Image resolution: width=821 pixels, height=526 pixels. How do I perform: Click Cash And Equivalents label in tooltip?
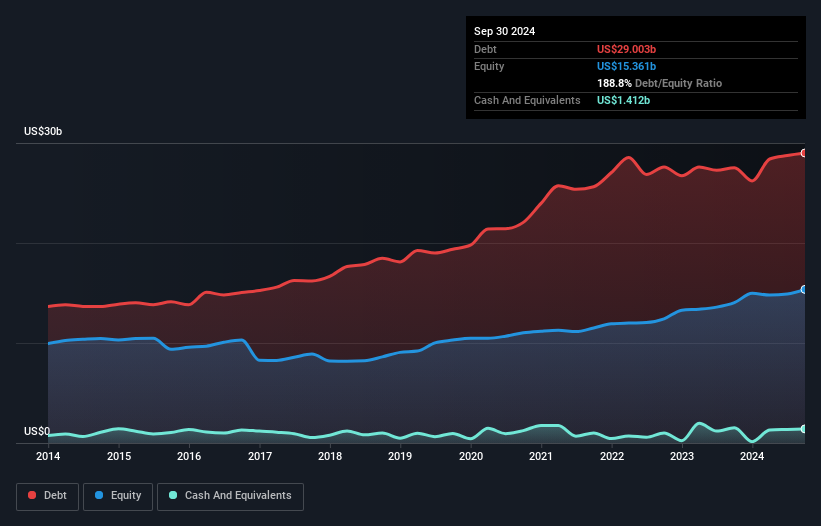pos(527,100)
